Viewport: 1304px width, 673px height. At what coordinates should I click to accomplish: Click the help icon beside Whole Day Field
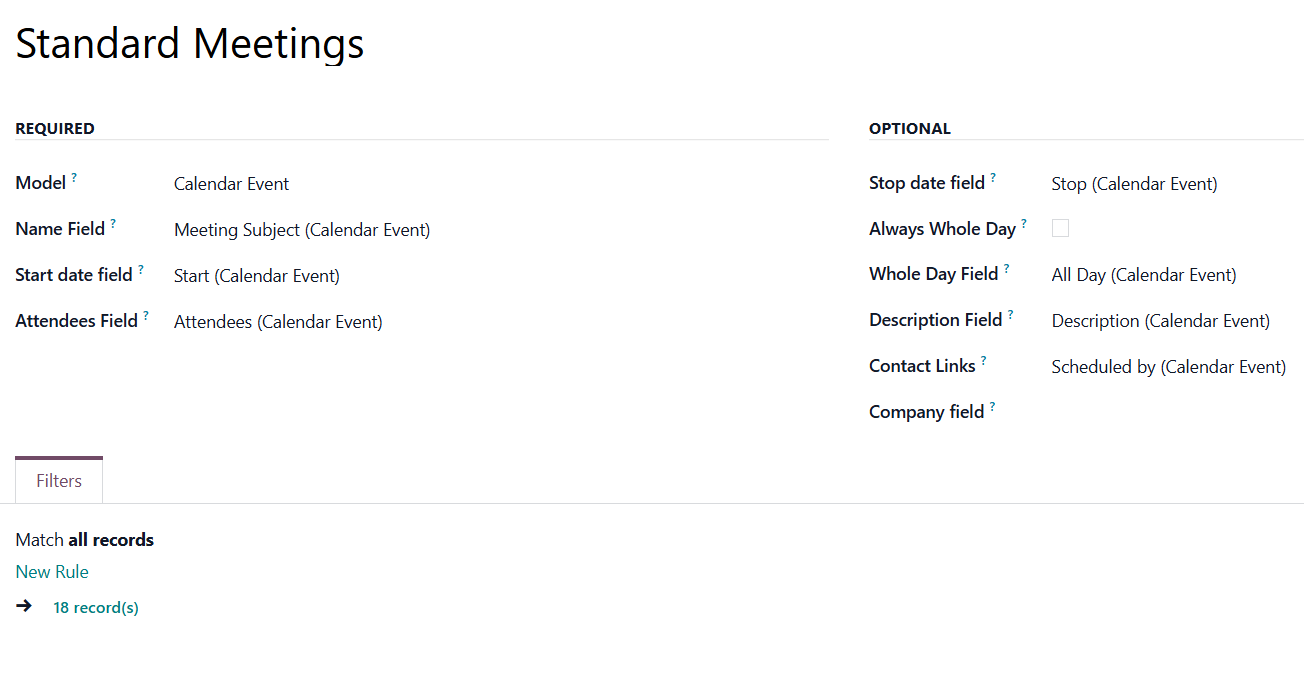pyautogui.click(x=1007, y=269)
